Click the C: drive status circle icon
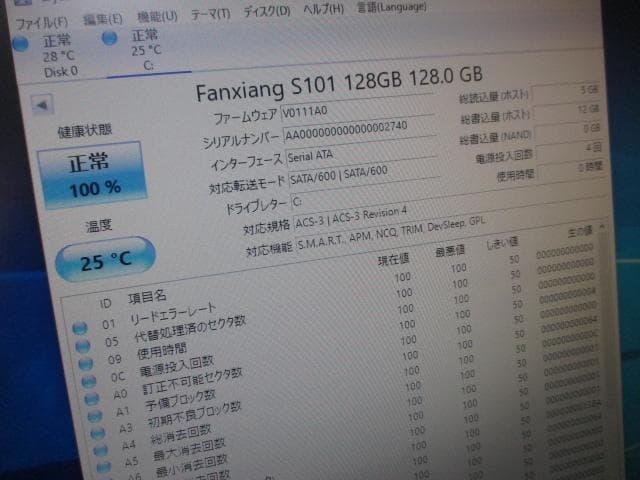This screenshot has width=640, height=480. (112, 37)
